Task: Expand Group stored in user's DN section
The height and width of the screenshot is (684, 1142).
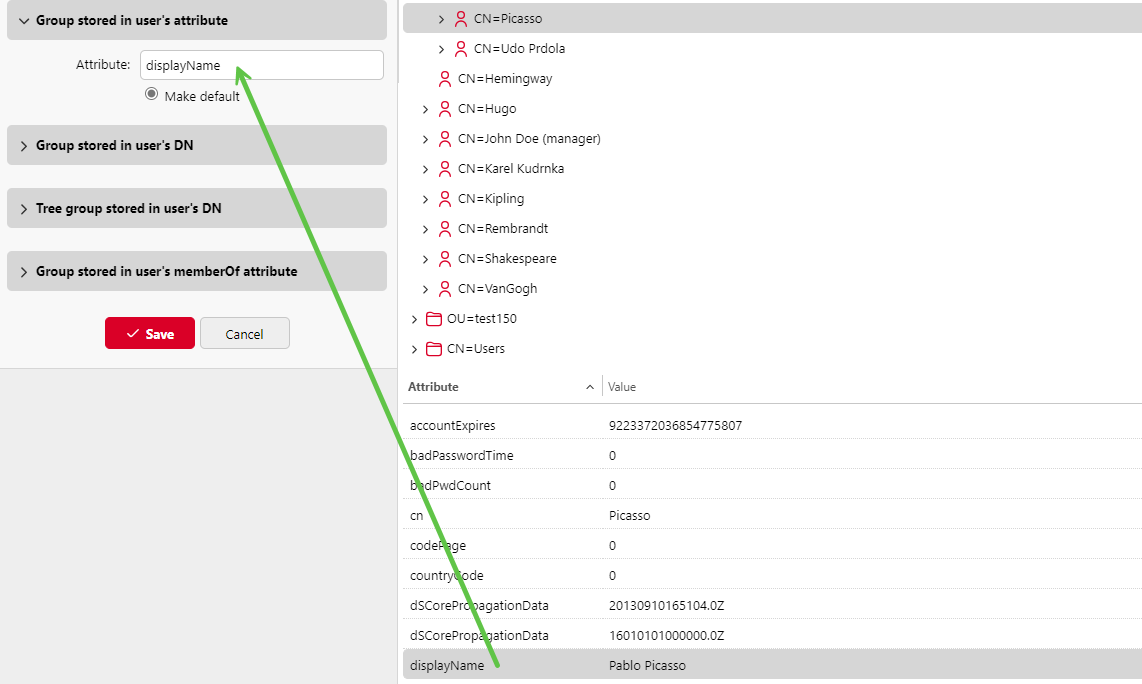Action: pyautogui.click(x=24, y=145)
